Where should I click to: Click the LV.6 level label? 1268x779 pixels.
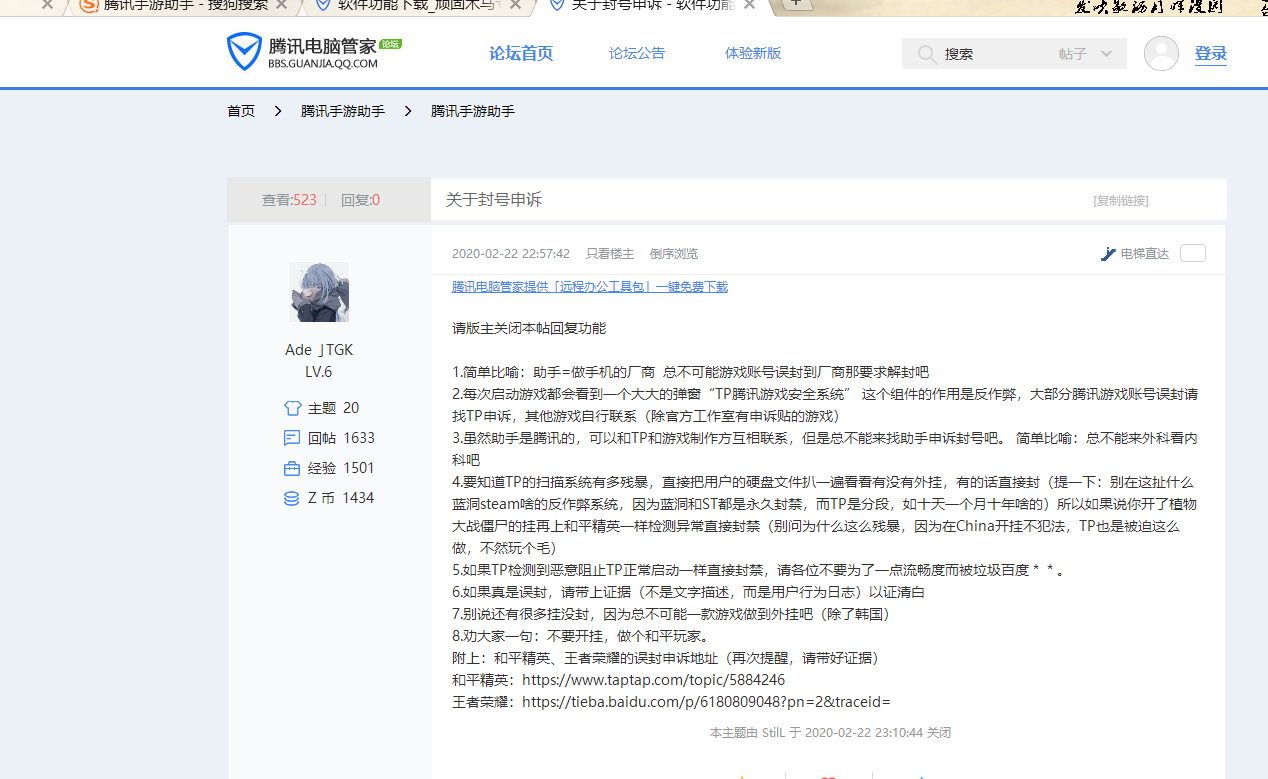click(x=319, y=372)
